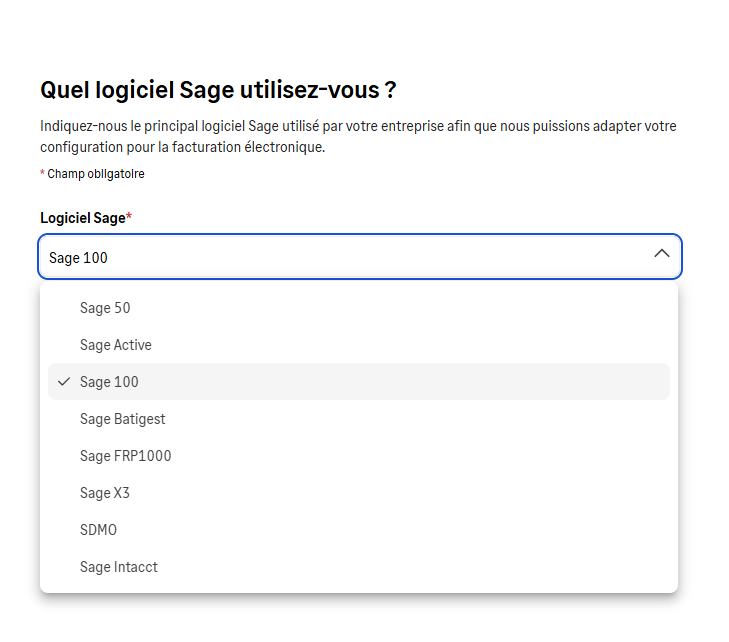The image size is (729, 642).
Task: Select Sage FRP1000 option
Action: pyautogui.click(x=358, y=456)
